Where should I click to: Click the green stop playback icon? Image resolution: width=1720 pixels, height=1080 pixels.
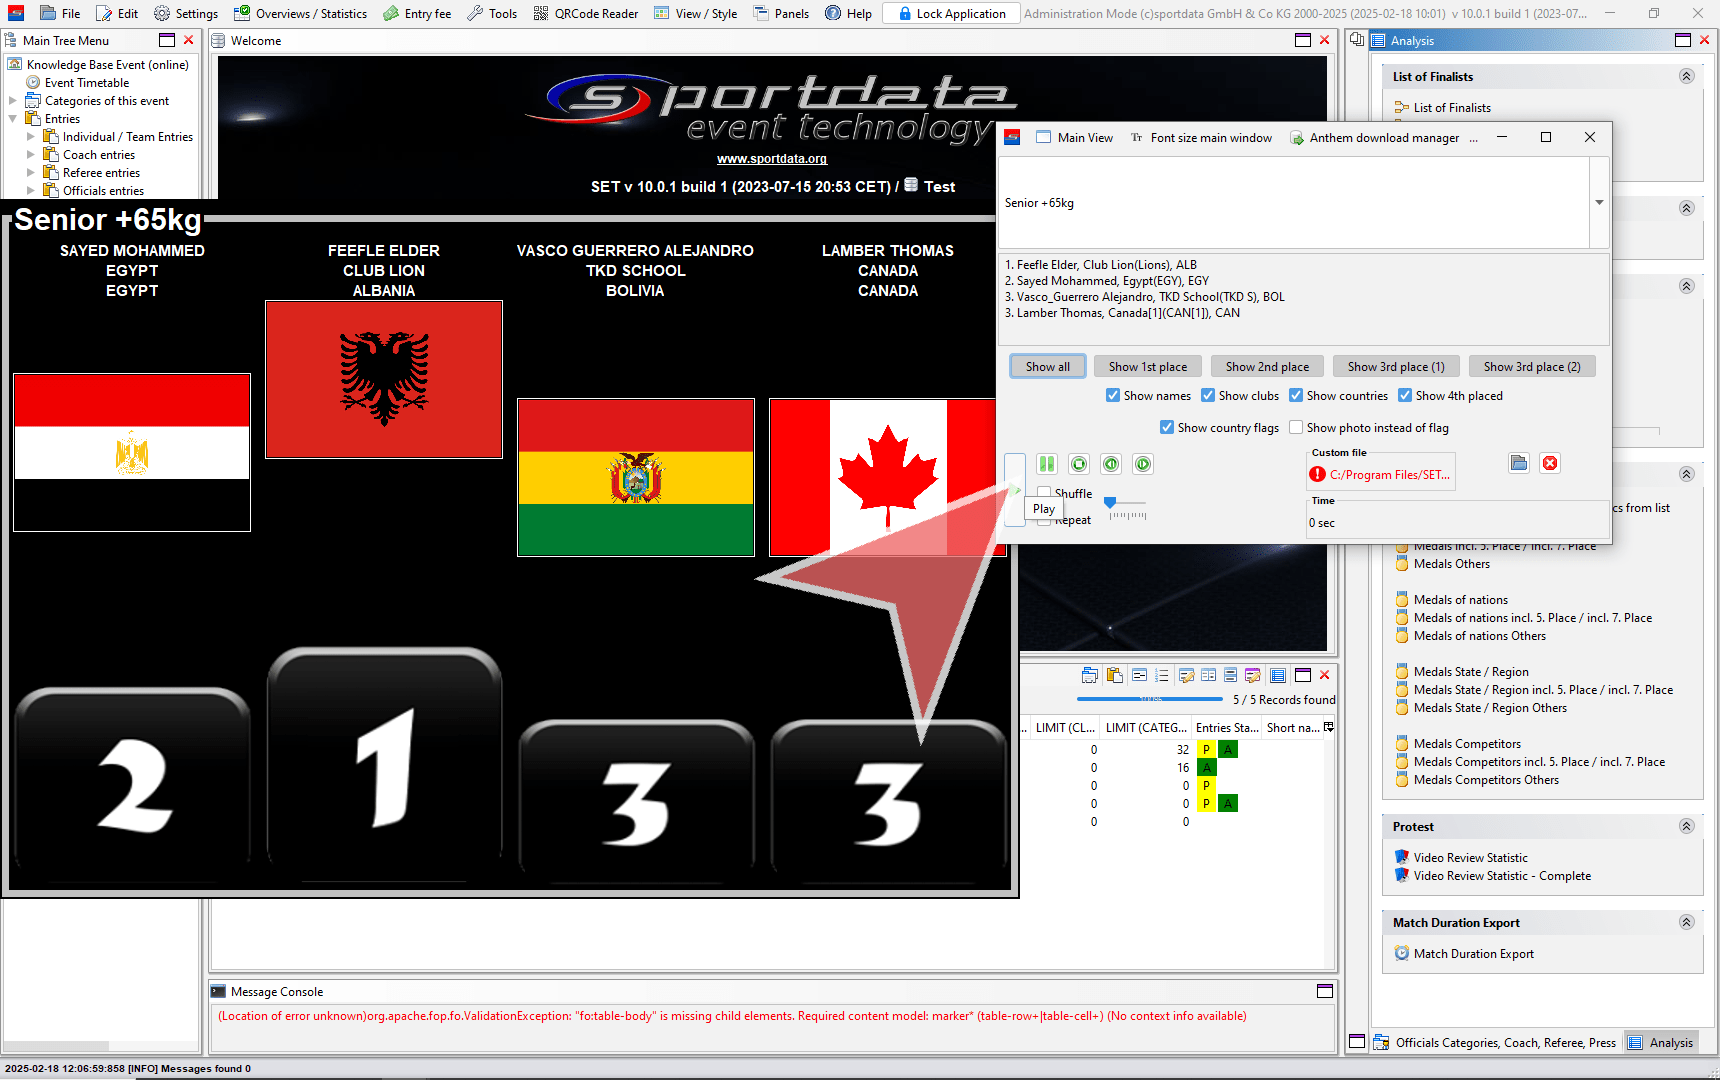pyautogui.click(x=1079, y=464)
